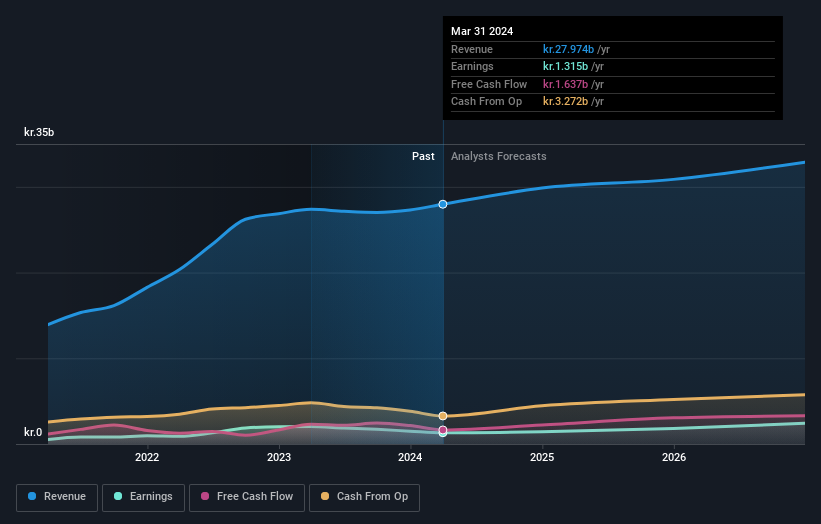Click the kr.3.272b cash from op value
Viewport: 821px width, 524px height.
[565, 102]
